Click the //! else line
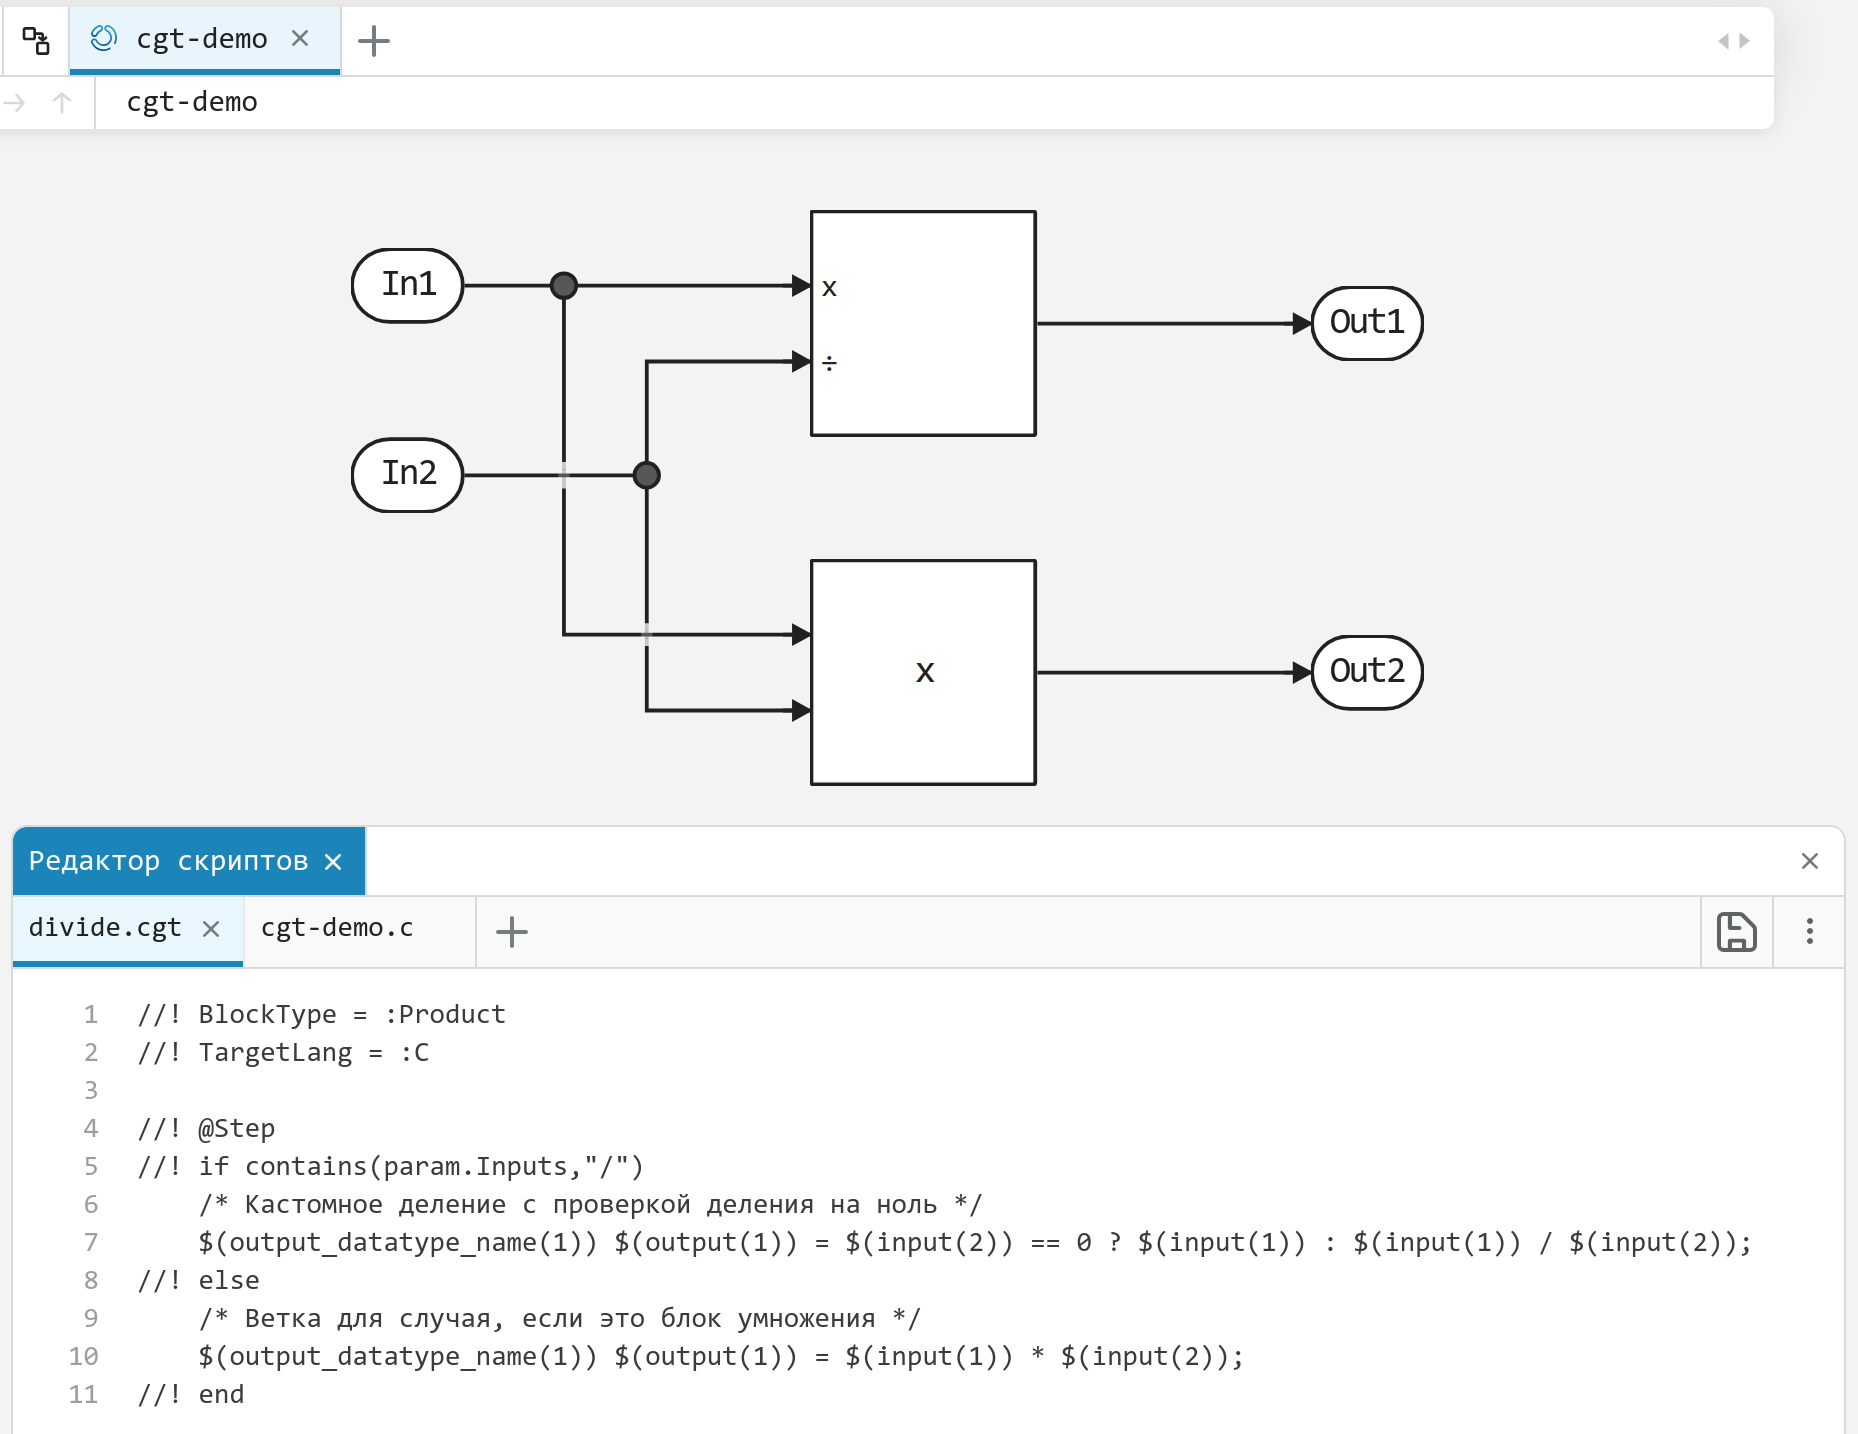 [x=198, y=1280]
